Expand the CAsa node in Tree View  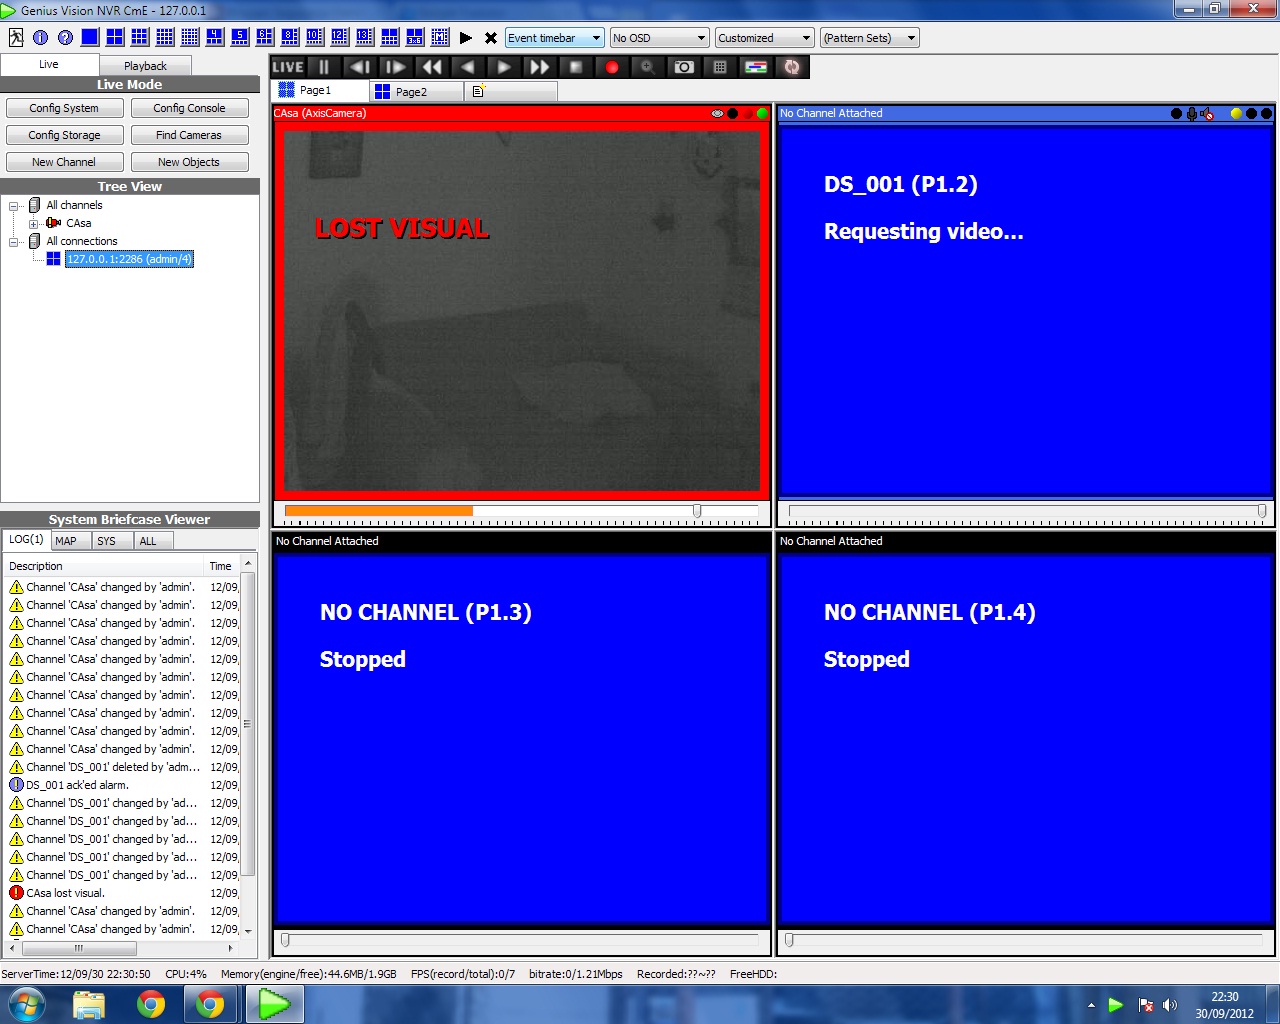[33, 222]
